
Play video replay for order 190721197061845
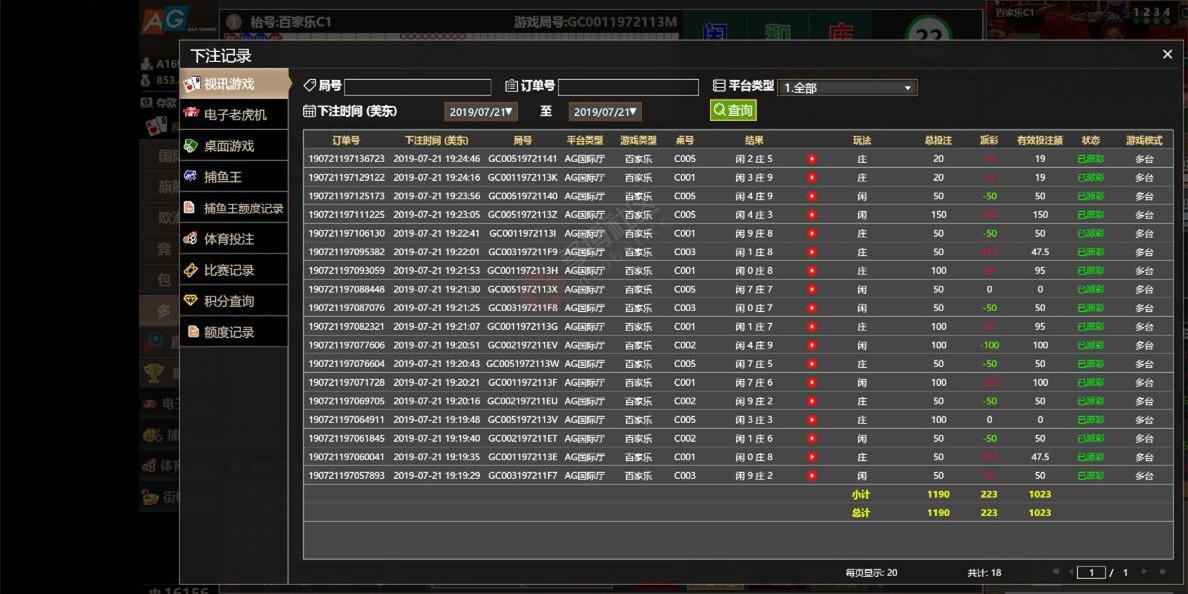point(811,438)
